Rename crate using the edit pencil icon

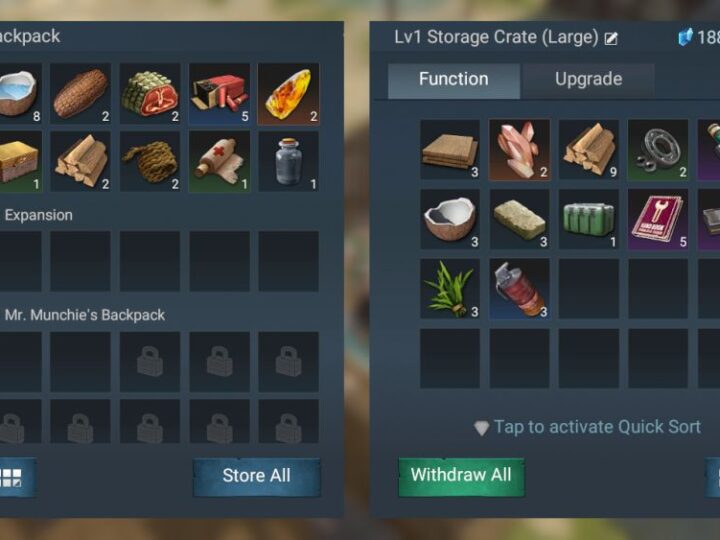coord(611,39)
